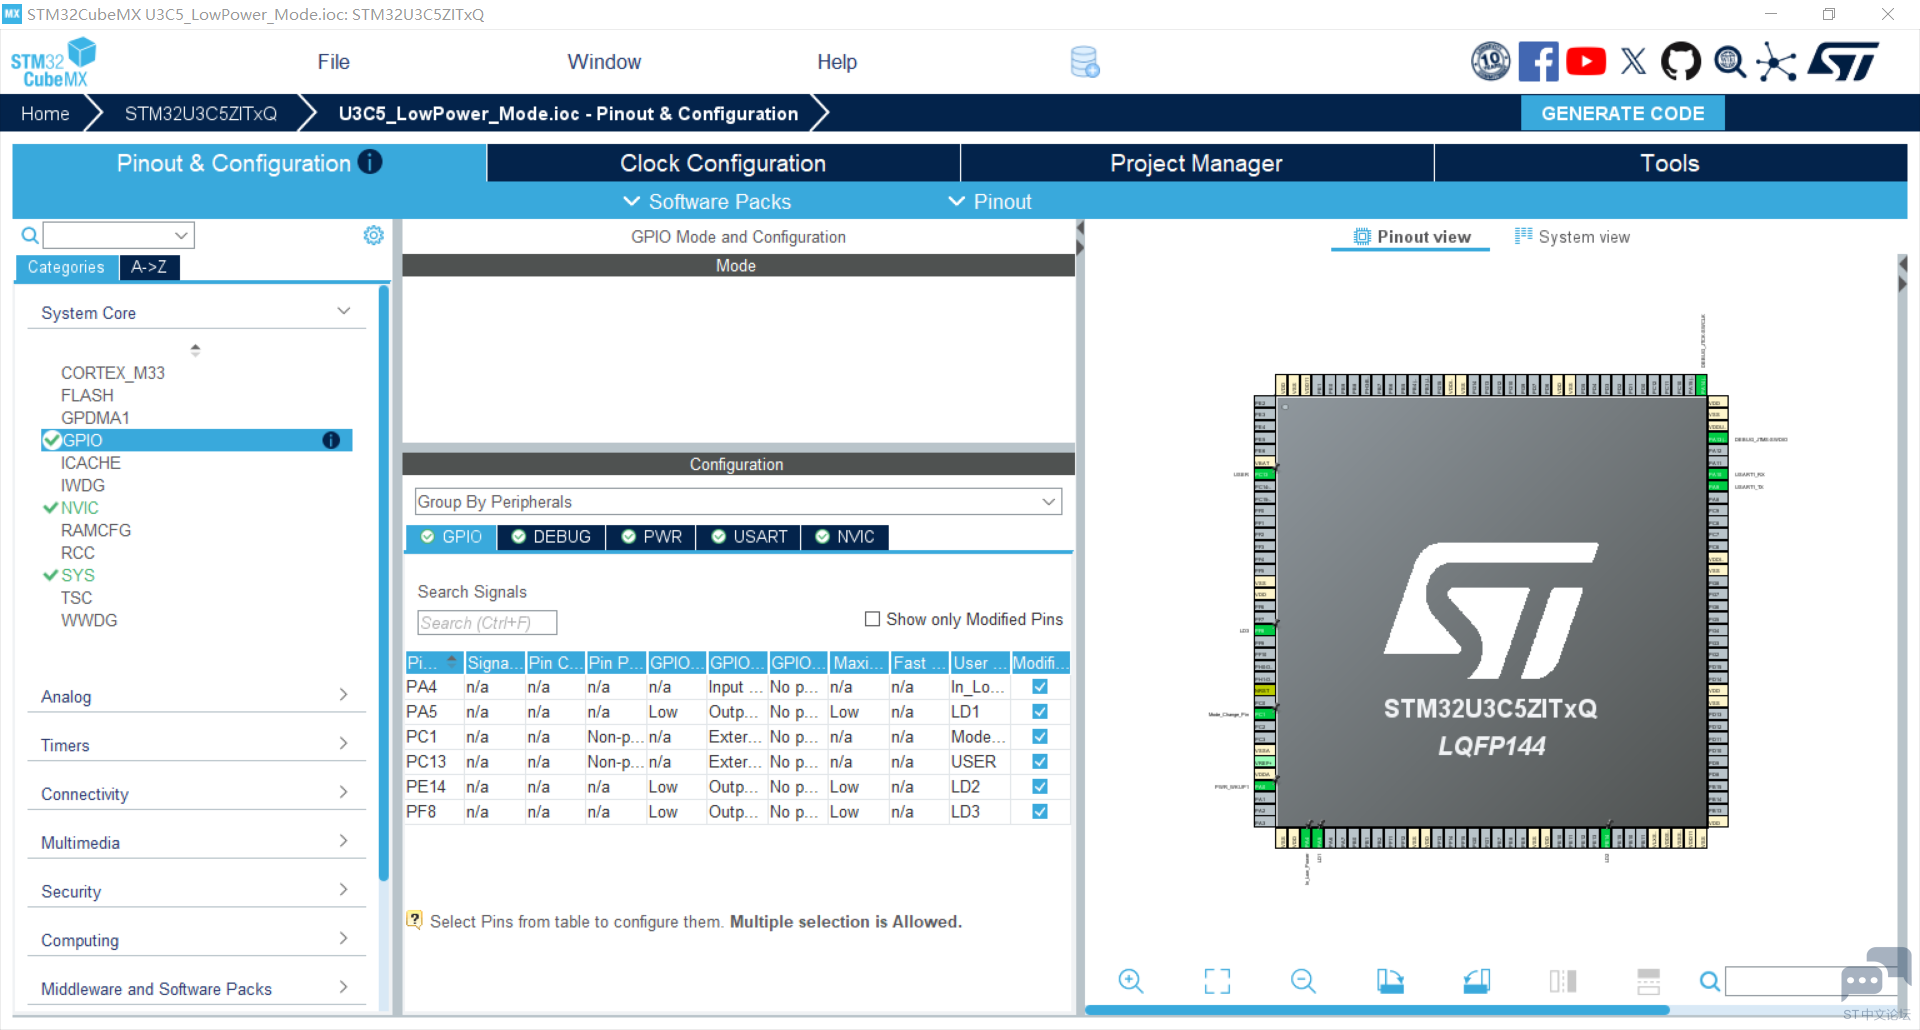
Task: Select NVIC in System Core list
Action: [80, 508]
